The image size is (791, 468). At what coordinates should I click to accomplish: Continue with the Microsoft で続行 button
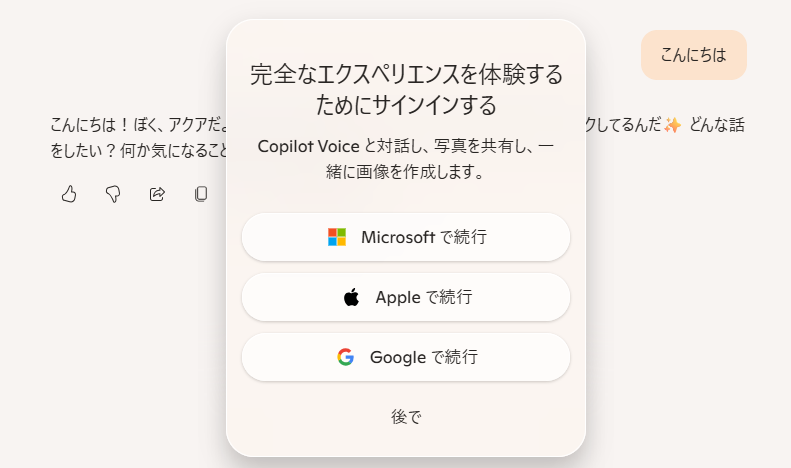pos(406,237)
